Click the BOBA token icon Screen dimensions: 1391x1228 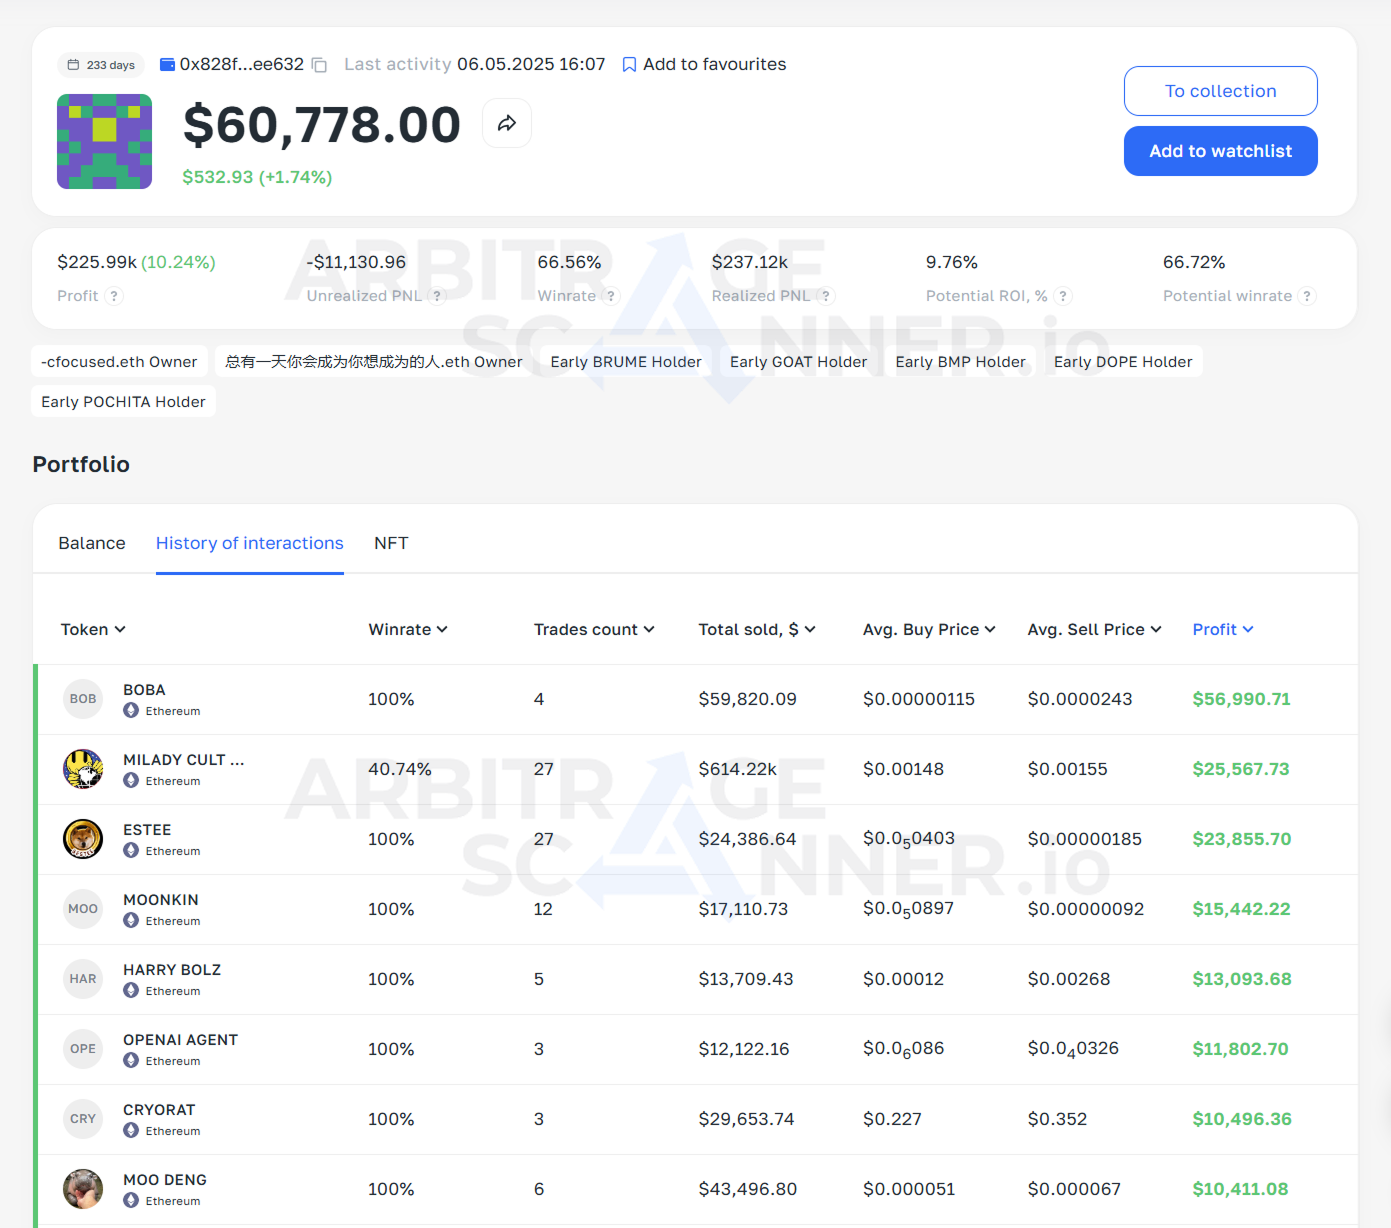pos(83,699)
